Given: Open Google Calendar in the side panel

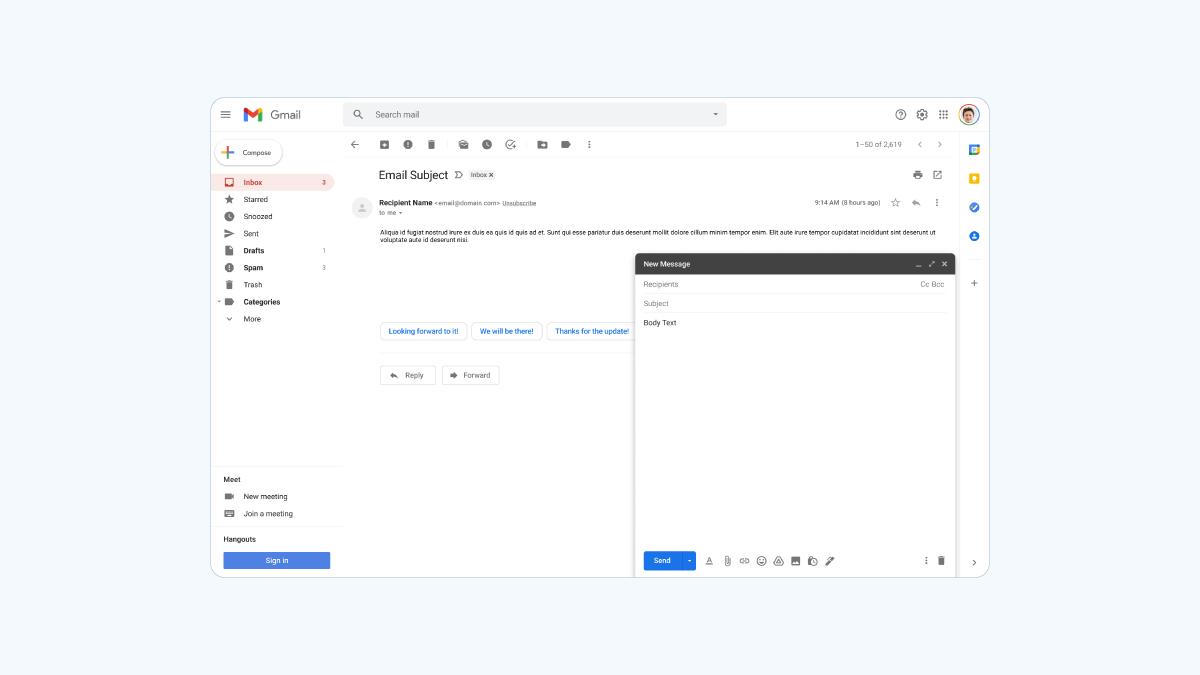Looking at the screenshot, I should coord(974,150).
